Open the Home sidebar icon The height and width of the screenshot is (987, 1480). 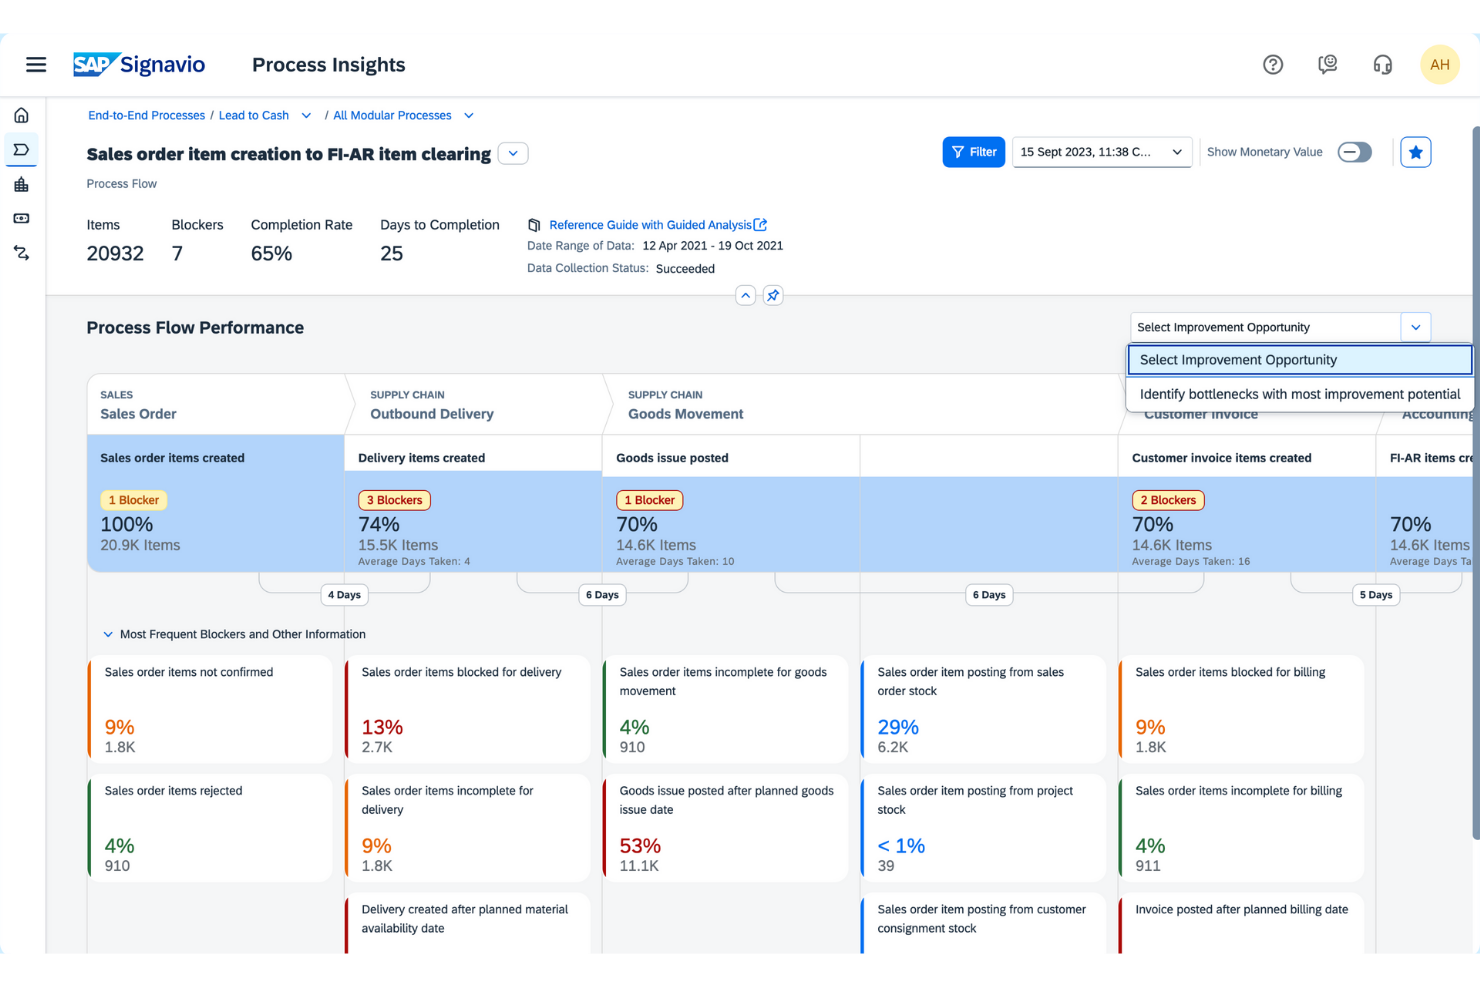click(21, 114)
